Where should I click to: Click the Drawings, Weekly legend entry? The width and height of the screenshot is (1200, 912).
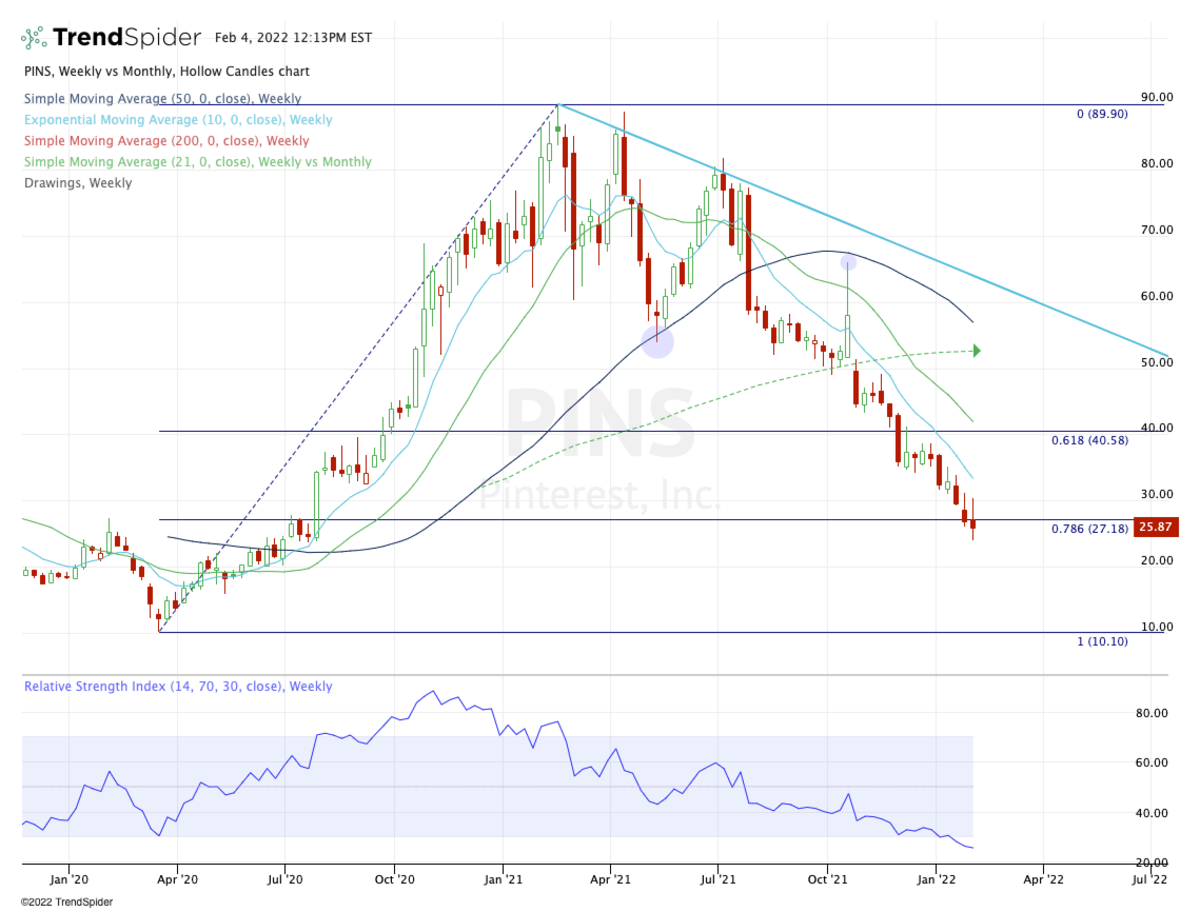point(77,183)
